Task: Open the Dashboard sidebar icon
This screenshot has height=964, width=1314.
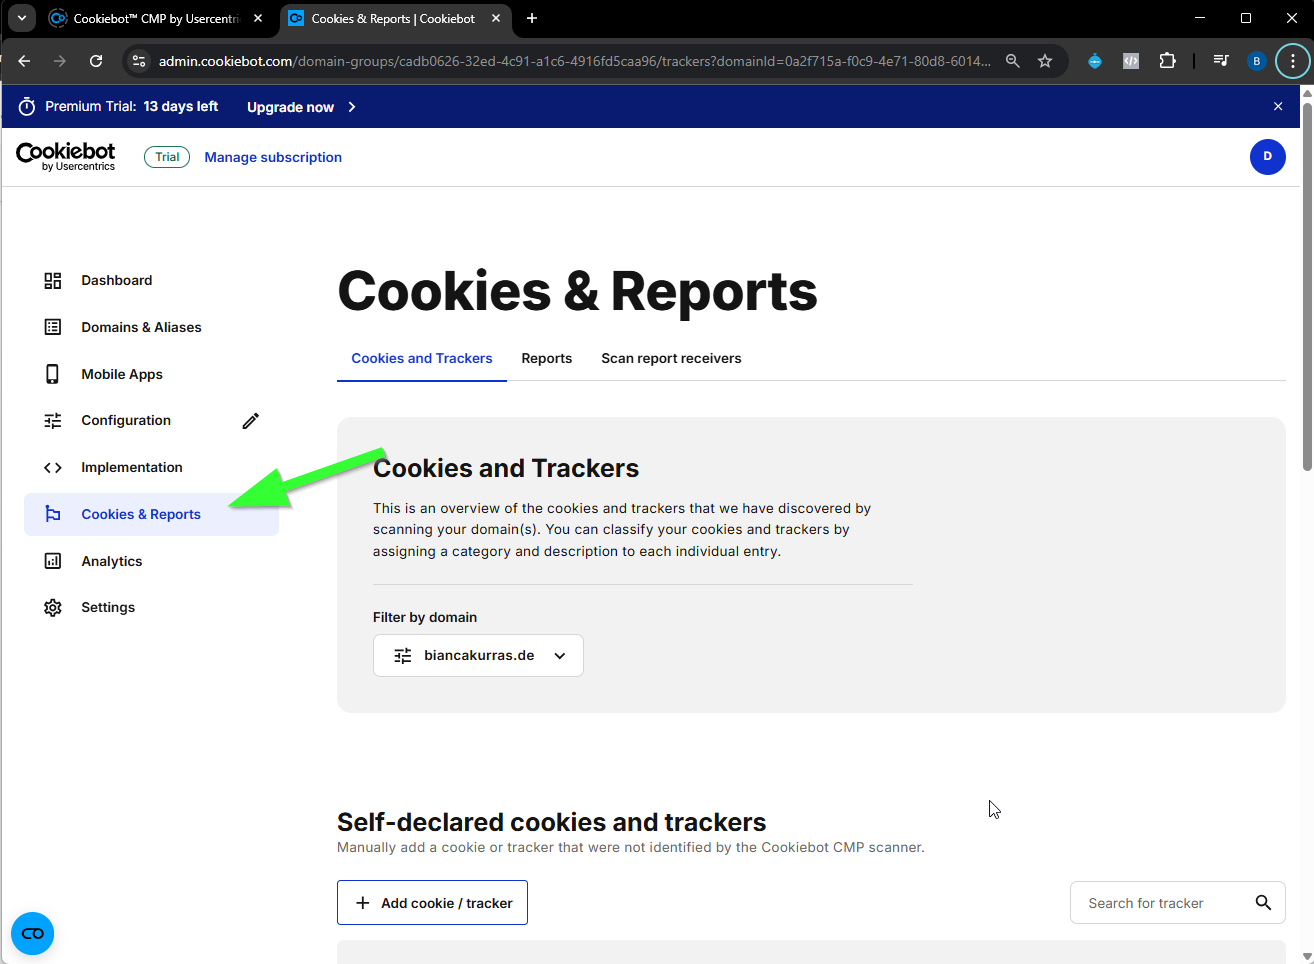Action: [x=53, y=281]
